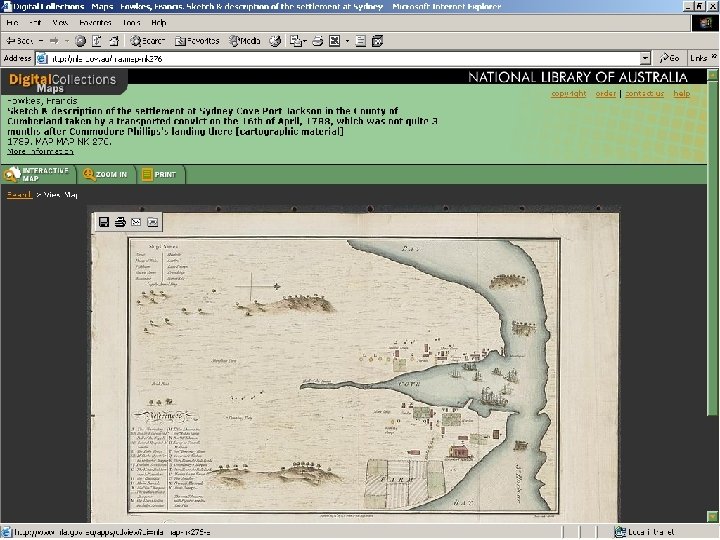Click the Sydney Cove map image
The height and width of the screenshot is (540, 720).
[355, 366]
